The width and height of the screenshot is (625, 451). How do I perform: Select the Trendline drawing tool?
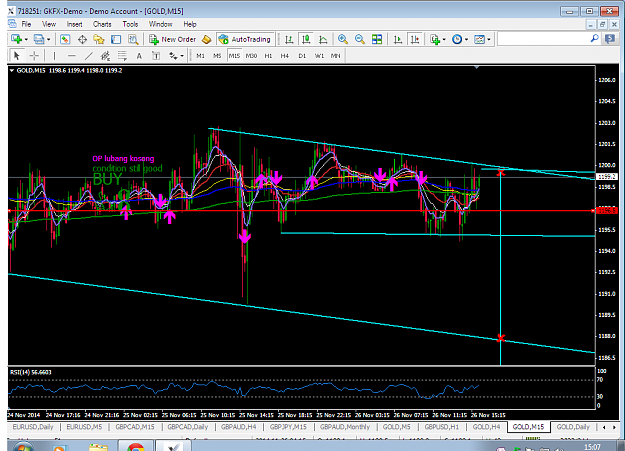(x=88, y=55)
